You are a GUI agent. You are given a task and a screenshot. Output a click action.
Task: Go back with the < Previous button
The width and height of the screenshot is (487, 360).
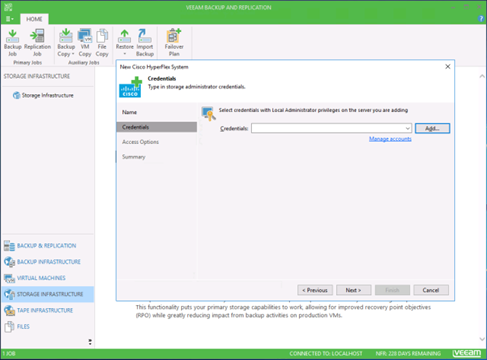(x=315, y=290)
